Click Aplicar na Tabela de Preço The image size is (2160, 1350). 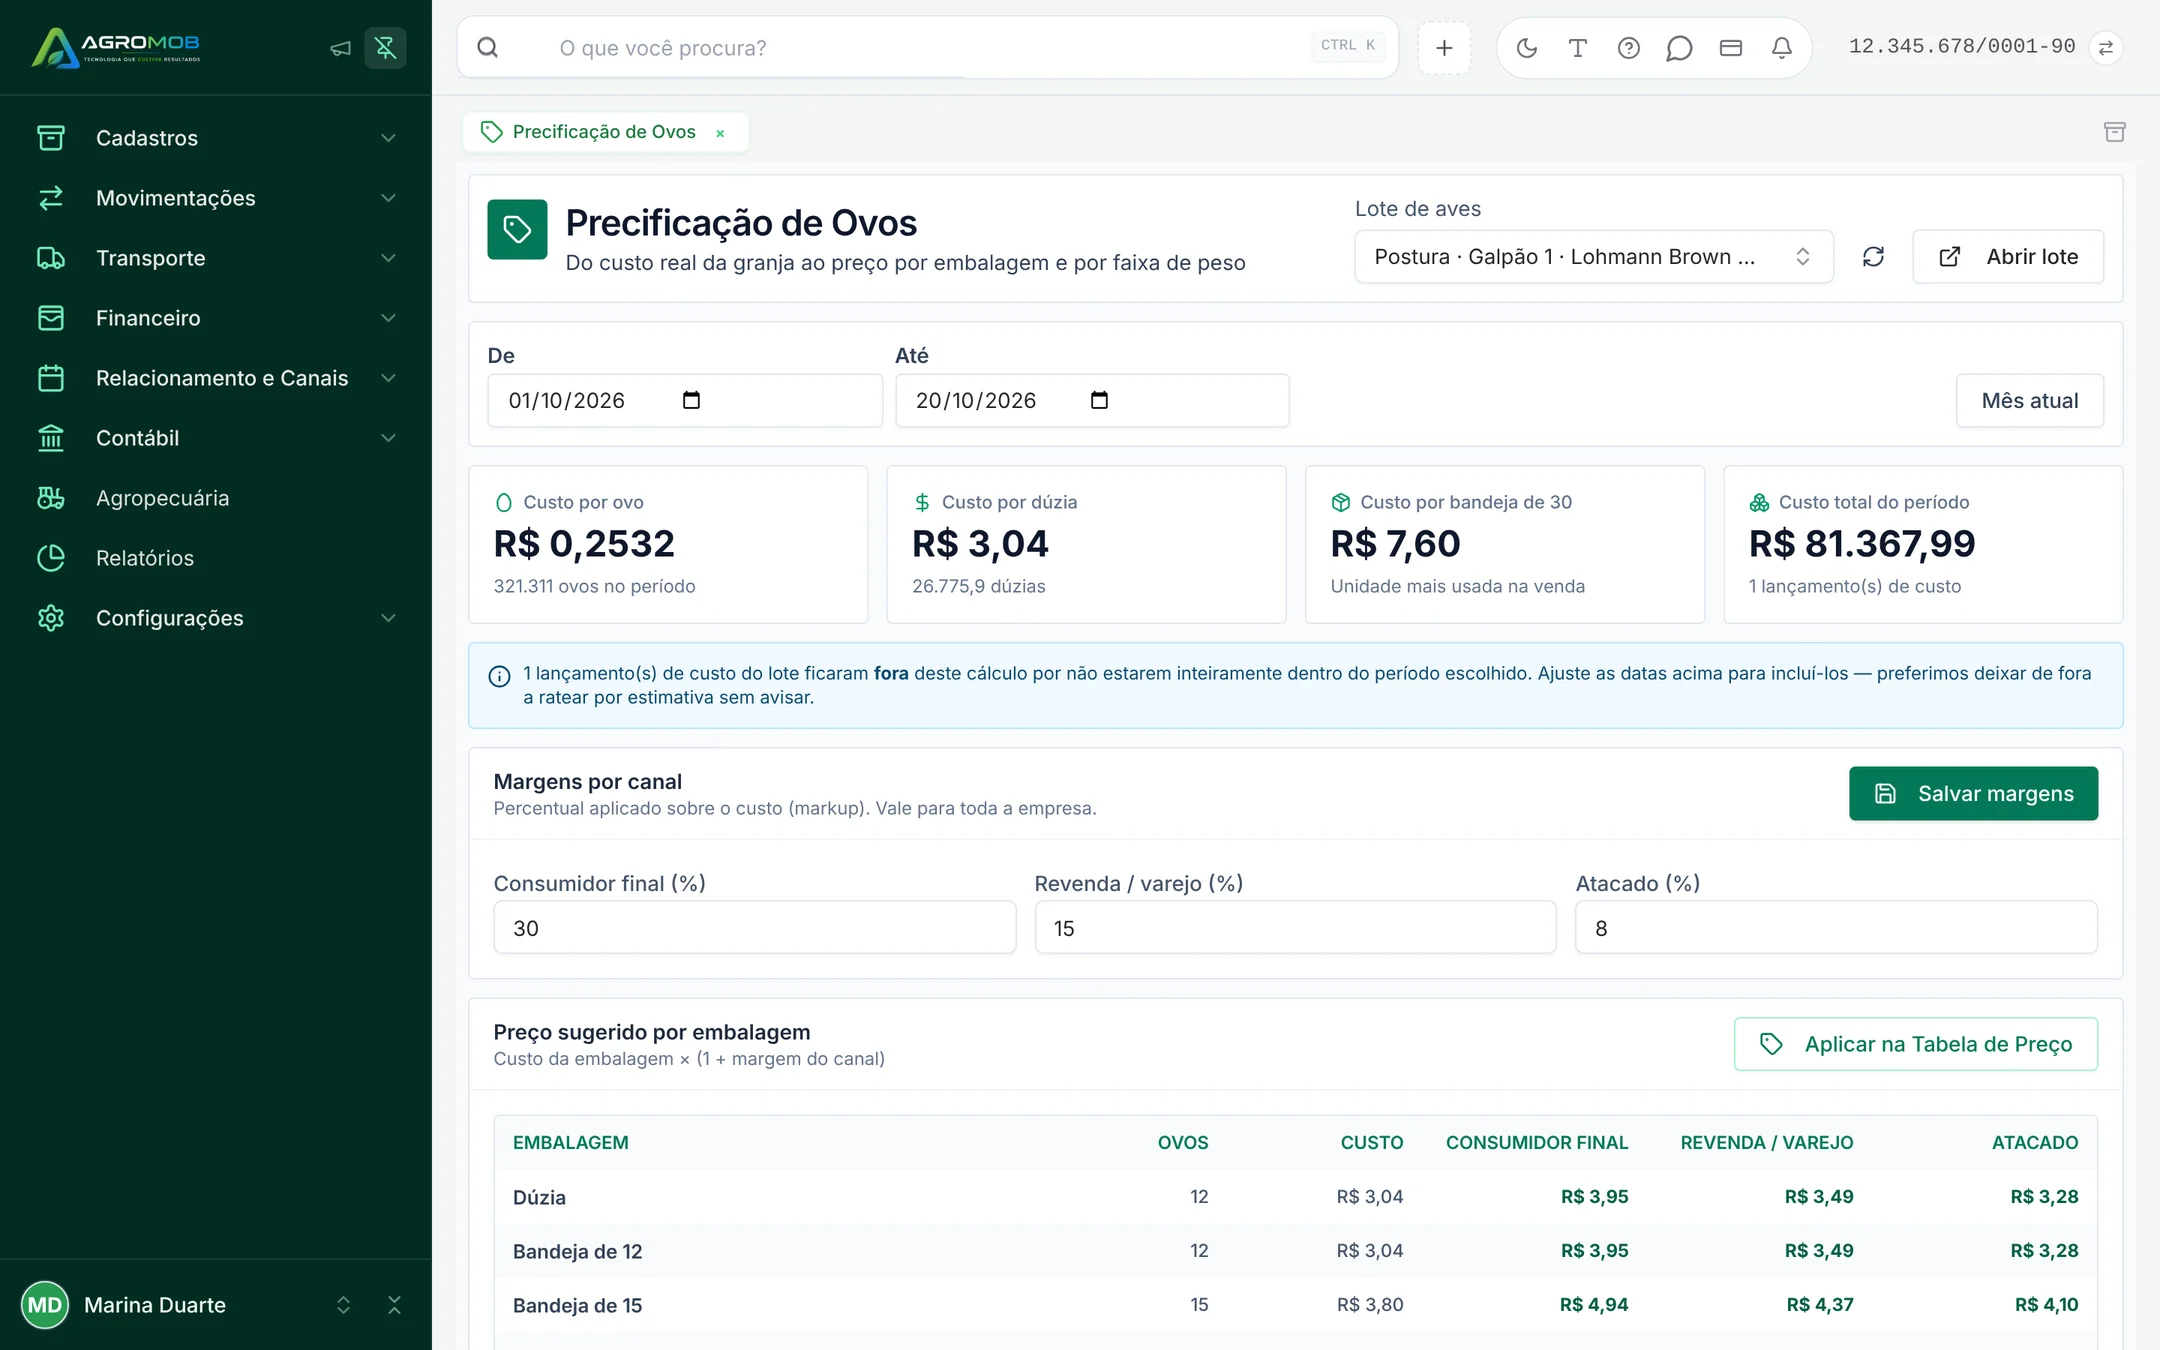[x=1915, y=1044]
